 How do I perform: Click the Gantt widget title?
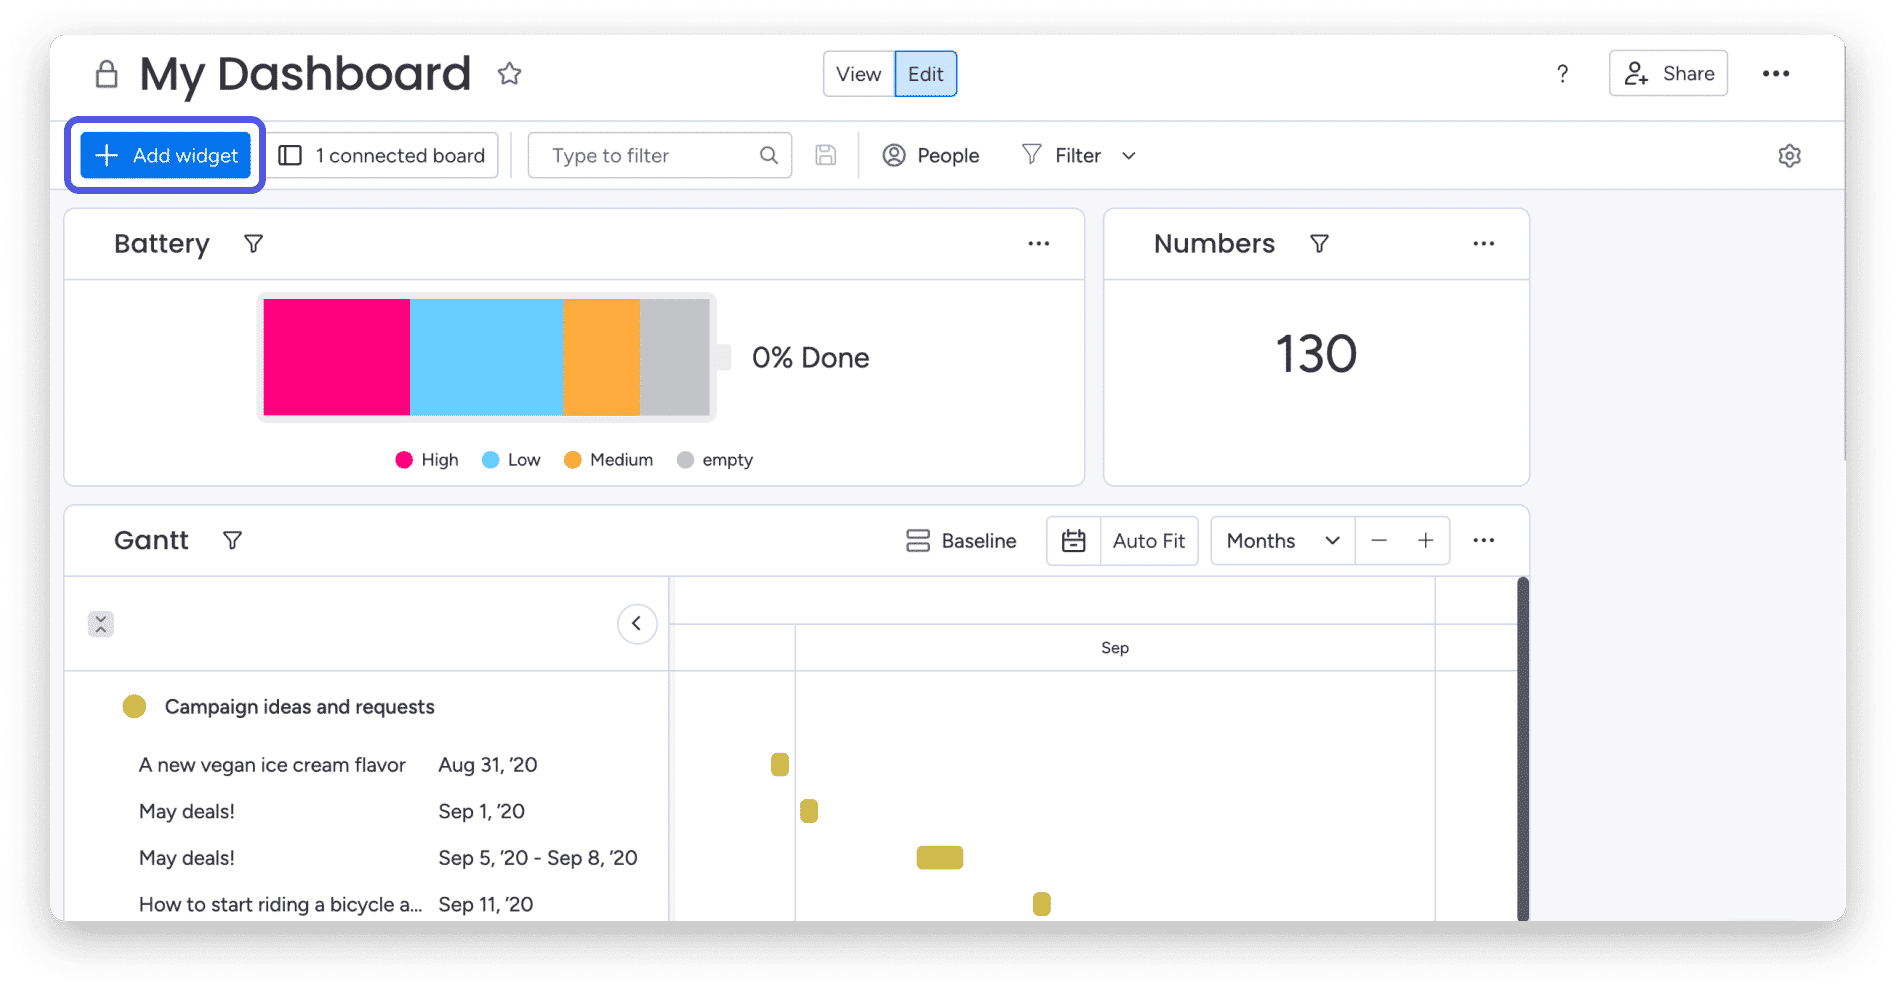151,541
